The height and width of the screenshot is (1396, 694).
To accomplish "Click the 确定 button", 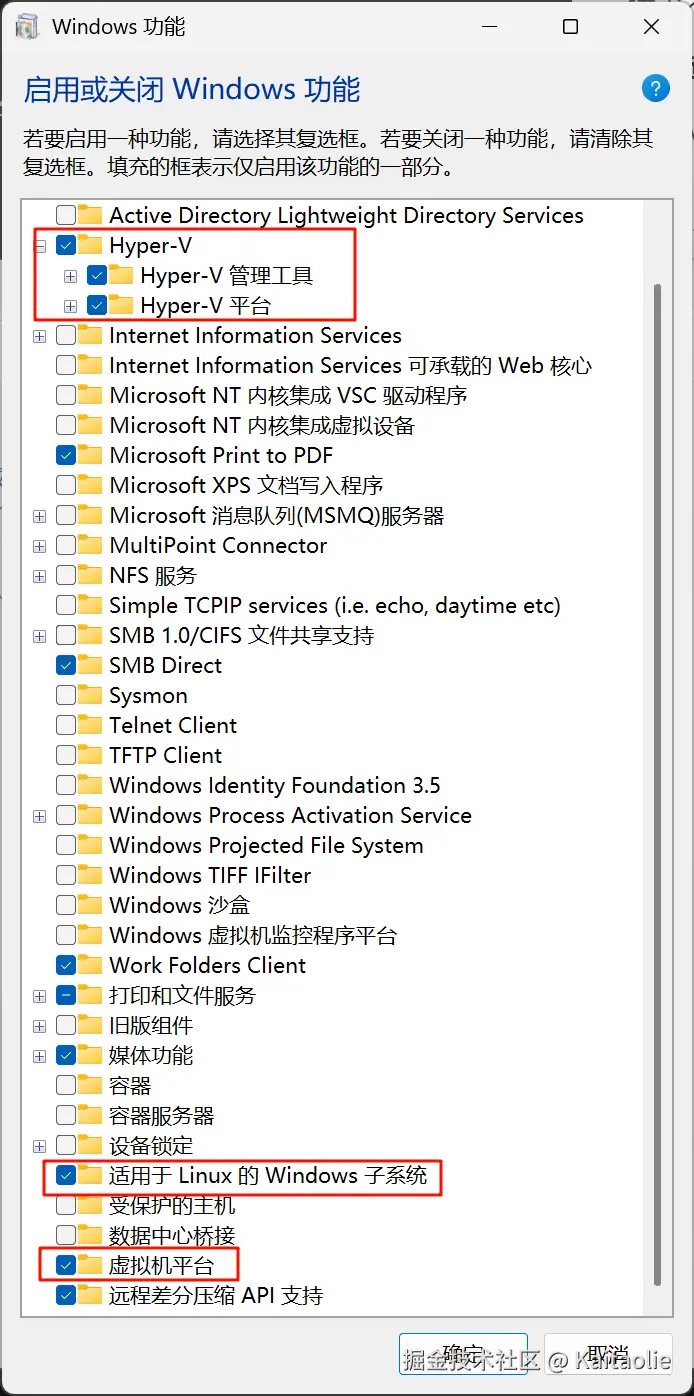I will (x=463, y=1356).
